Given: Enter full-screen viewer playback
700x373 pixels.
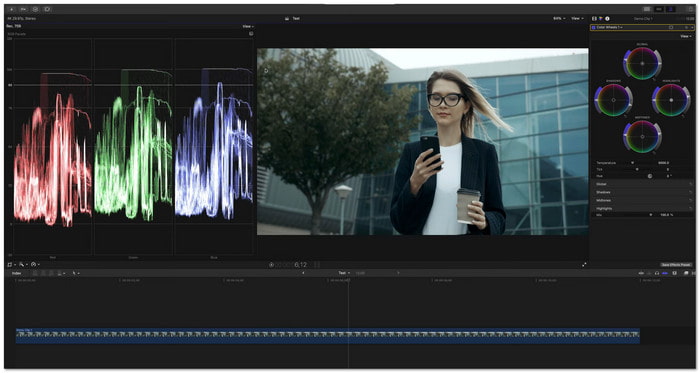Looking at the screenshot, I should pos(584,265).
